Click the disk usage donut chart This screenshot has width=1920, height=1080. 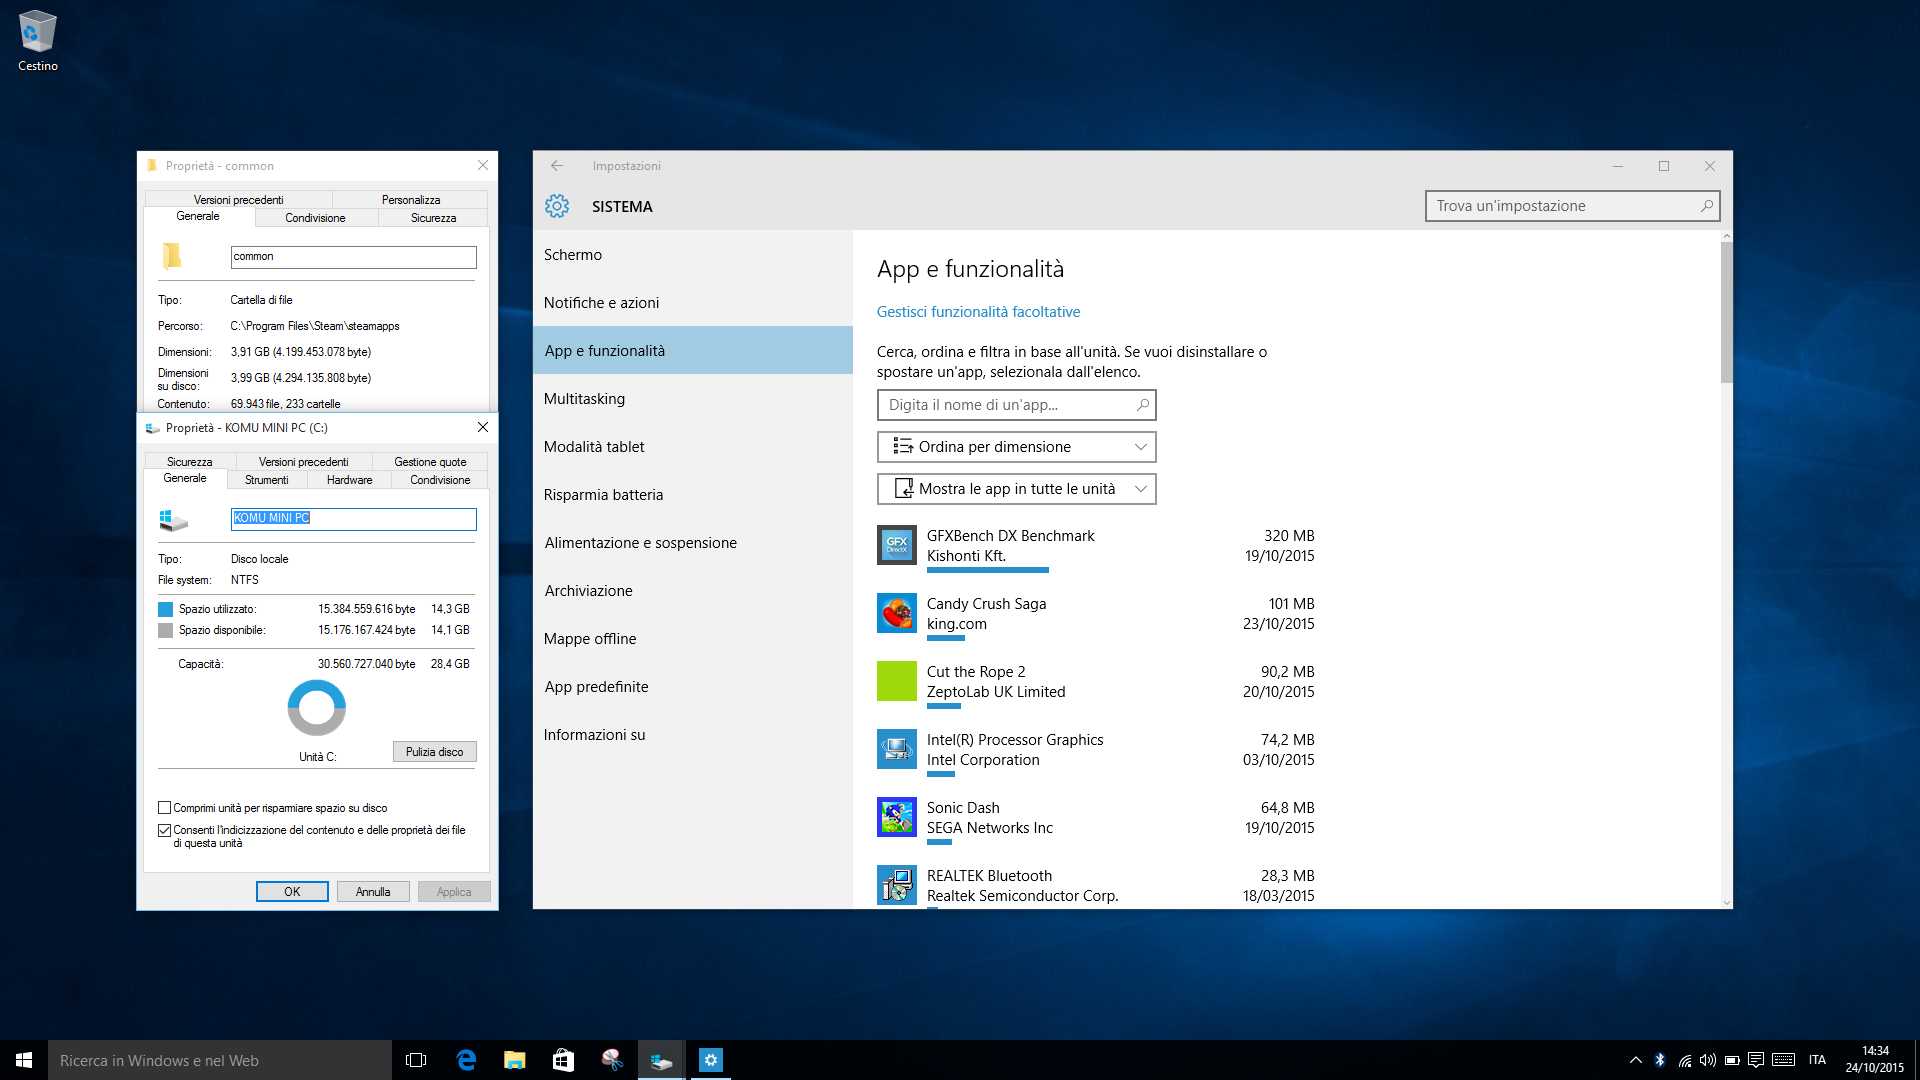pos(317,708)
